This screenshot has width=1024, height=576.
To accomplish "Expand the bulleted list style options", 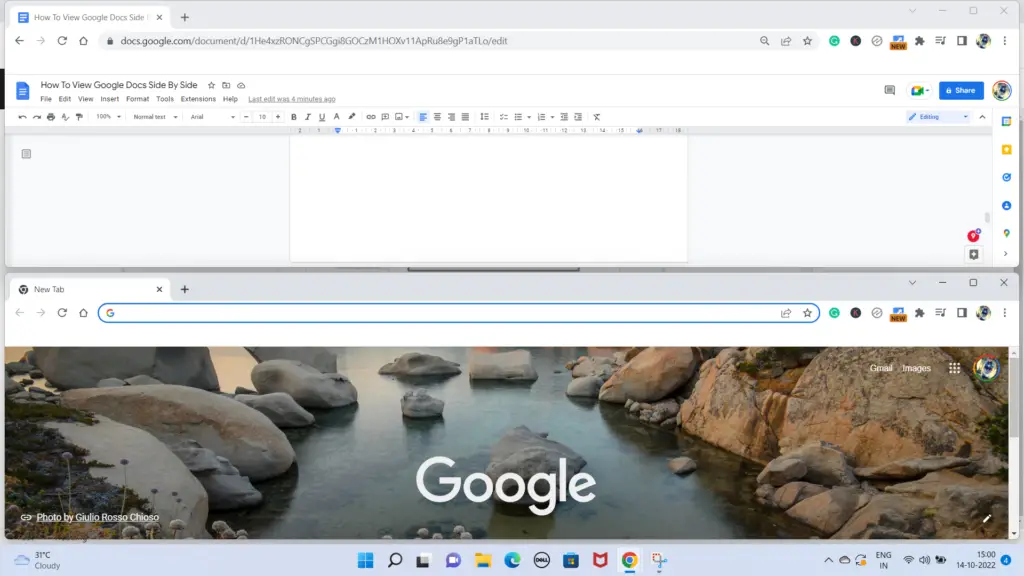I will tap(529, 117).
